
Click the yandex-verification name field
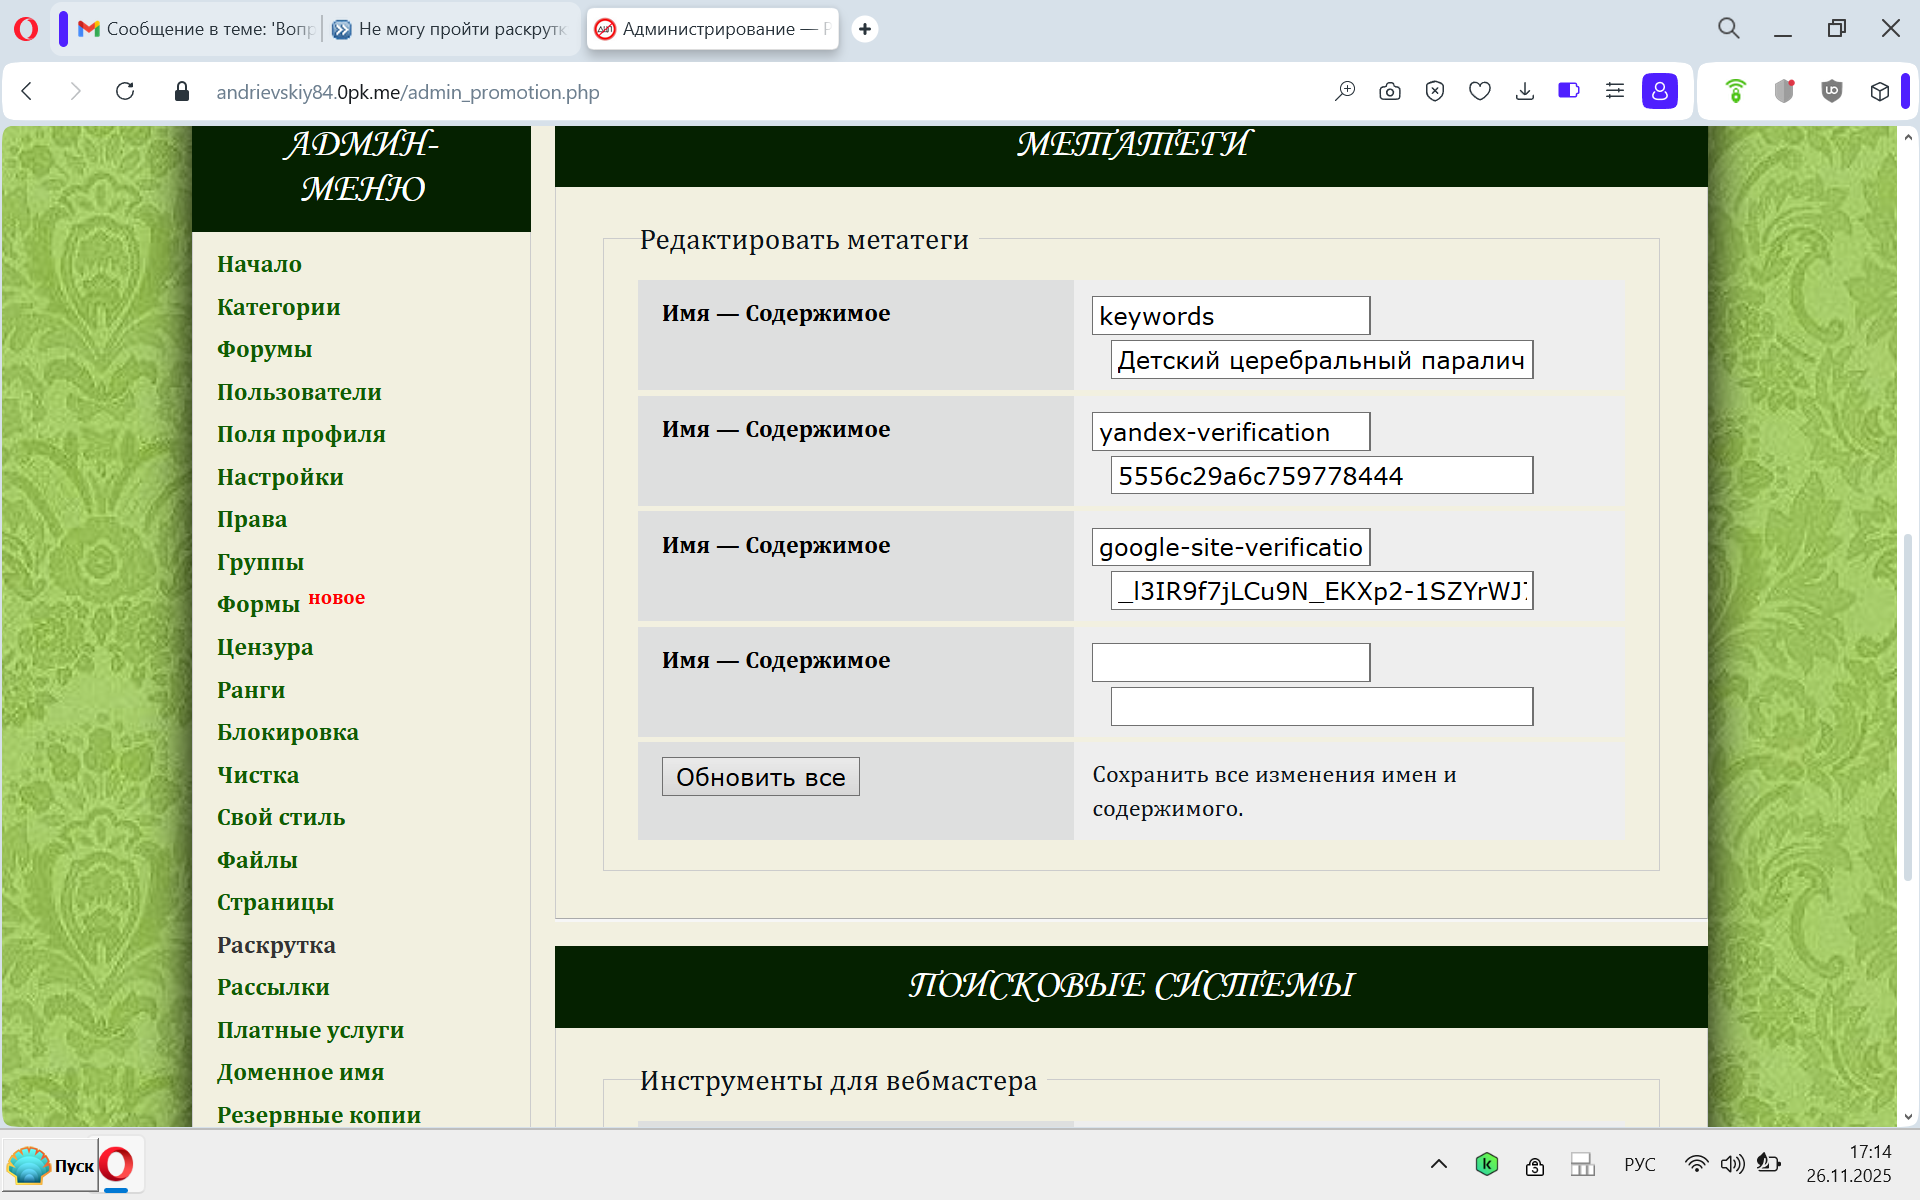[1230, 432]
